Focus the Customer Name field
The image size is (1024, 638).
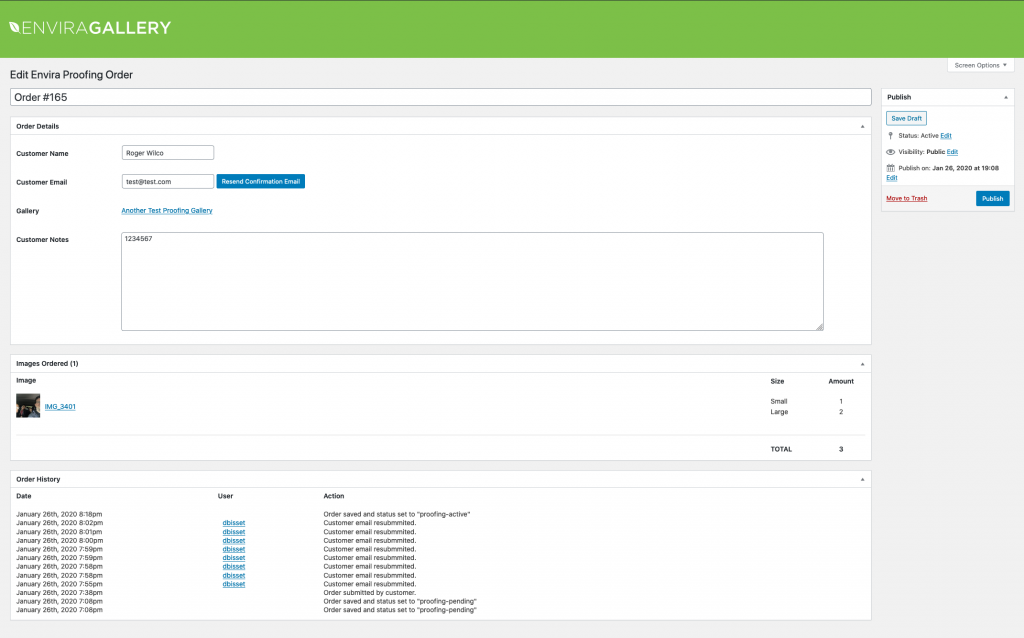(x=167, y=153)
